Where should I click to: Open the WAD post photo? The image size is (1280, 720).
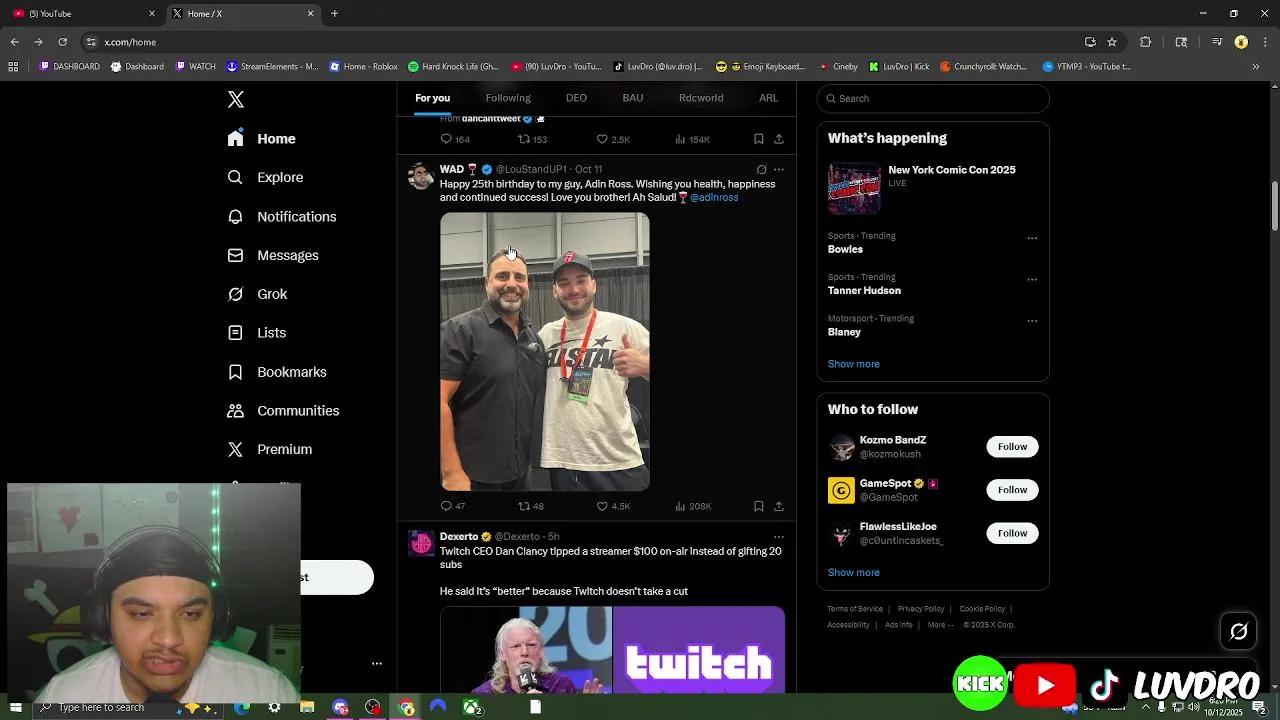click(x=545, y=351)
